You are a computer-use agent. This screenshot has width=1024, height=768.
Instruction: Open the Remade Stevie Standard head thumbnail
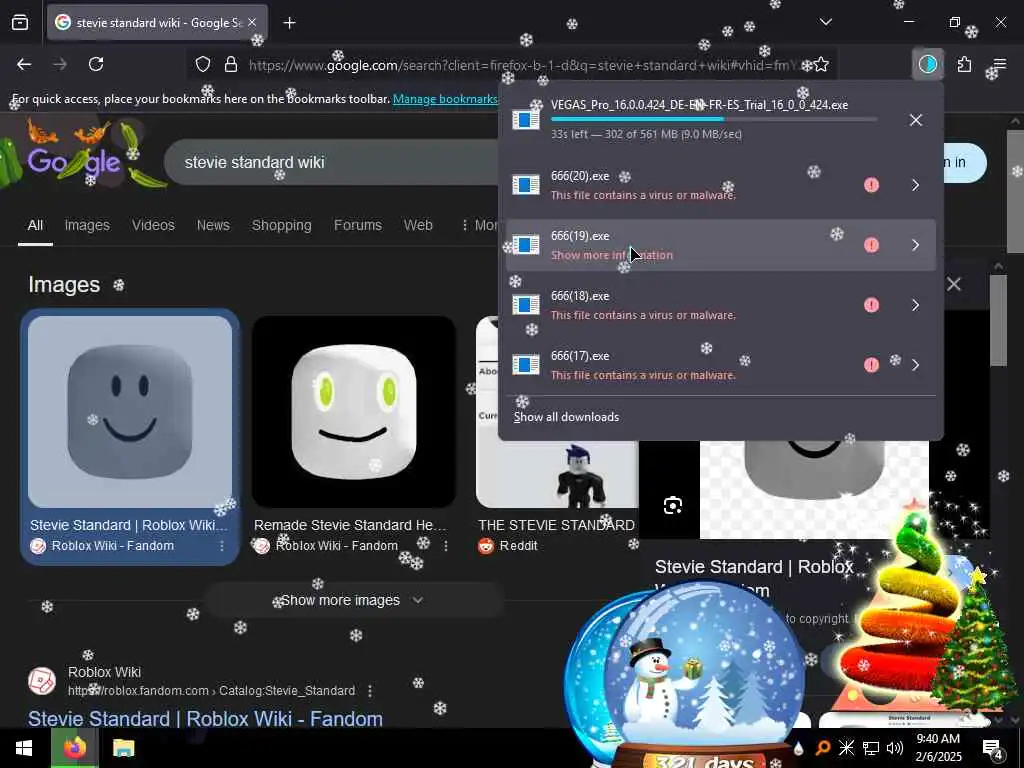tap(354, 412)
